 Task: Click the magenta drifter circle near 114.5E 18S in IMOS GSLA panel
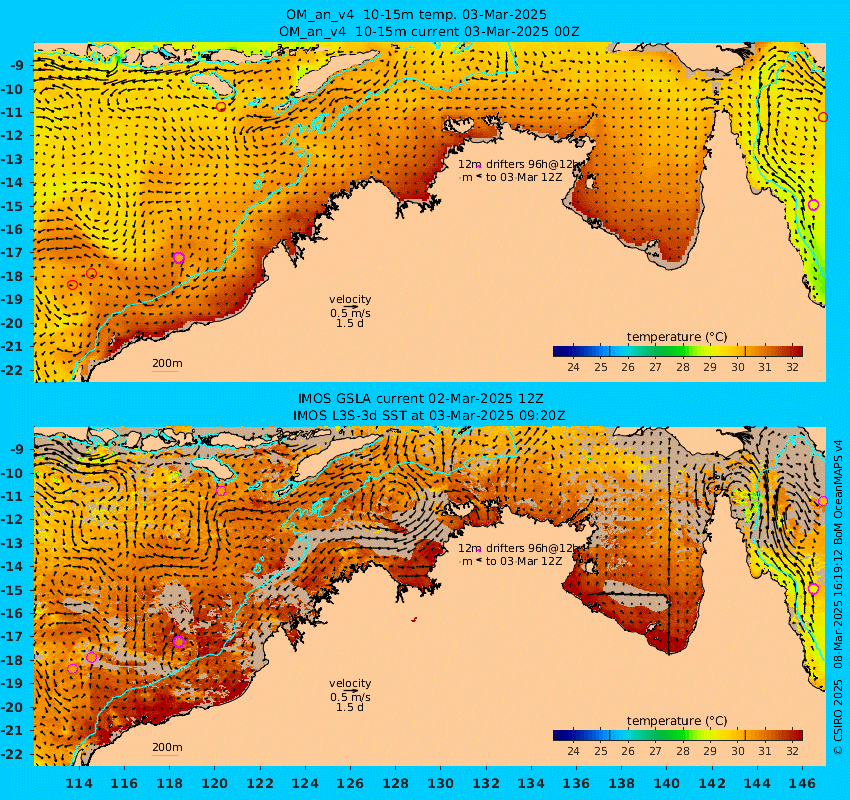[92, 657]
